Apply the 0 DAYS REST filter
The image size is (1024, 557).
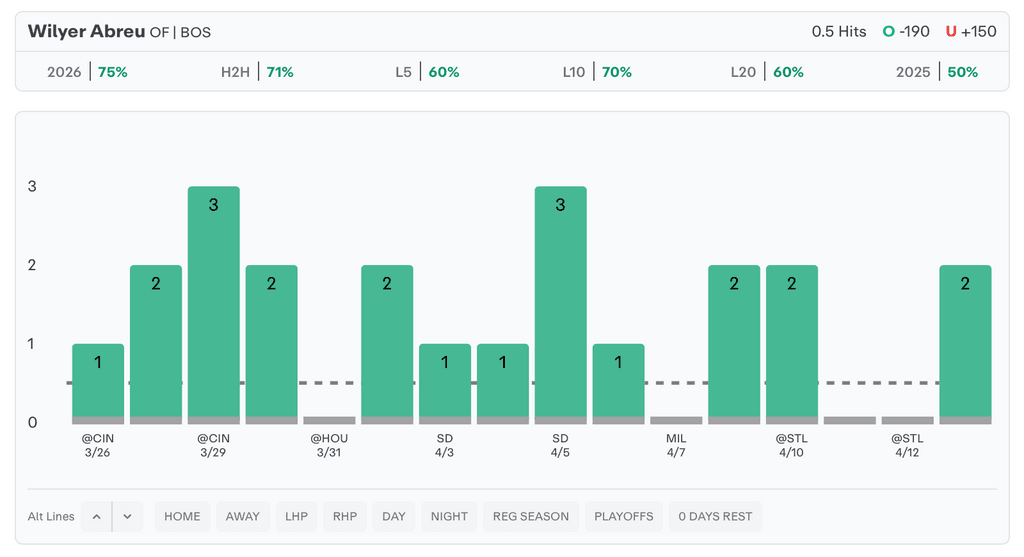click(715, 516)
